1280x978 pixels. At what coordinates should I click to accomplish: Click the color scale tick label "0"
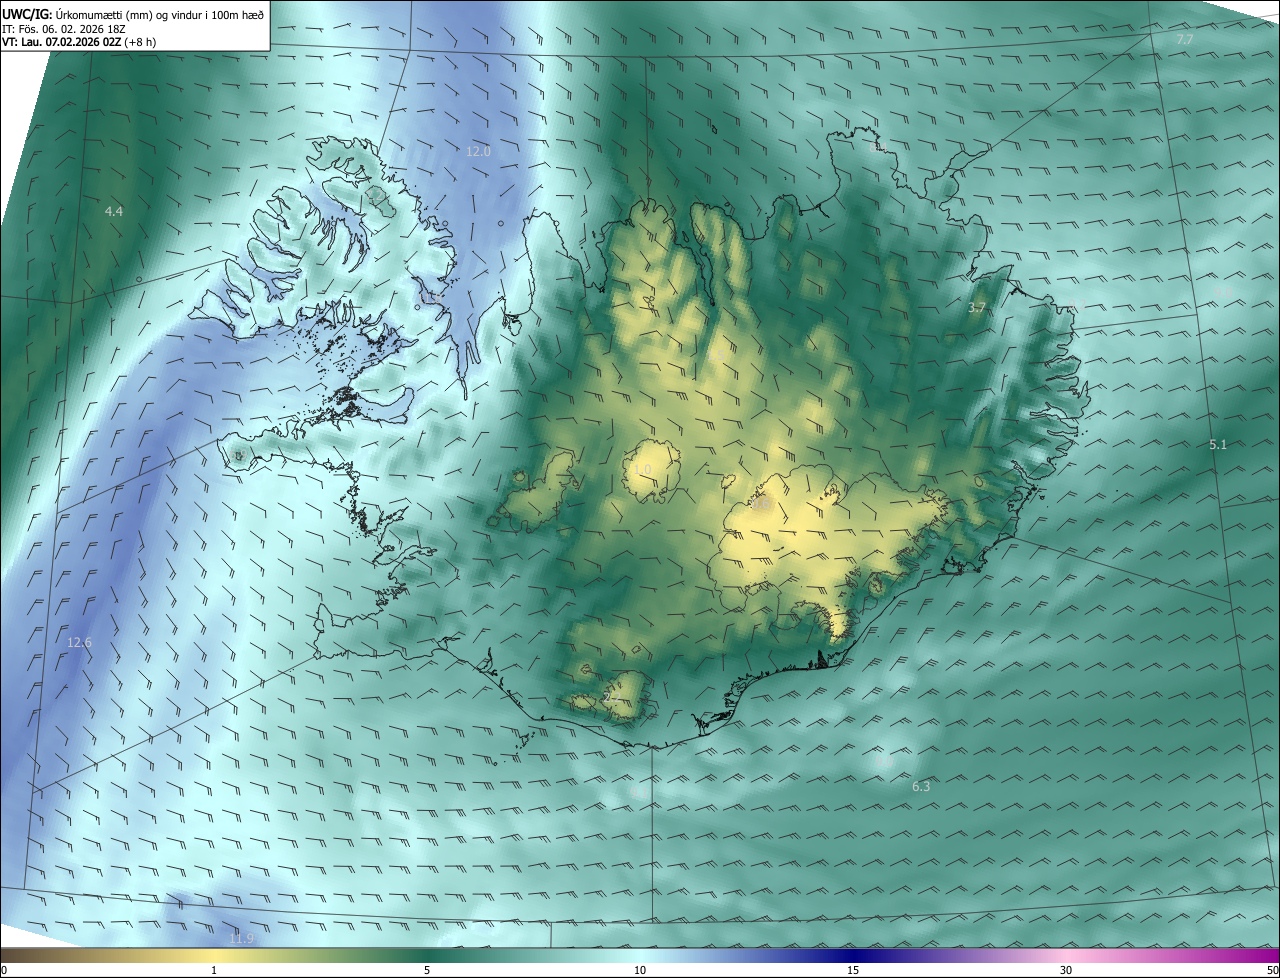coord(4,970)
